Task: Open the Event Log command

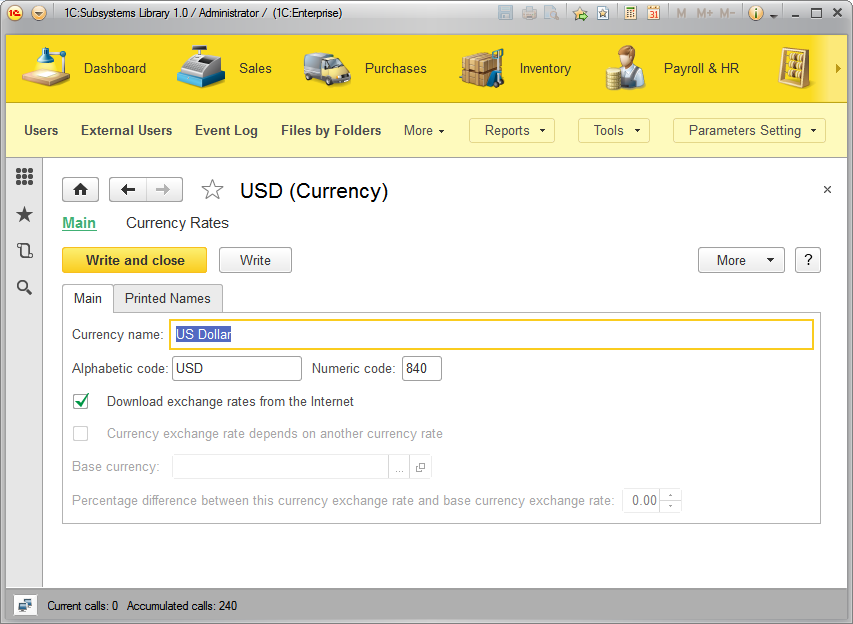Action: pos(226,131)
